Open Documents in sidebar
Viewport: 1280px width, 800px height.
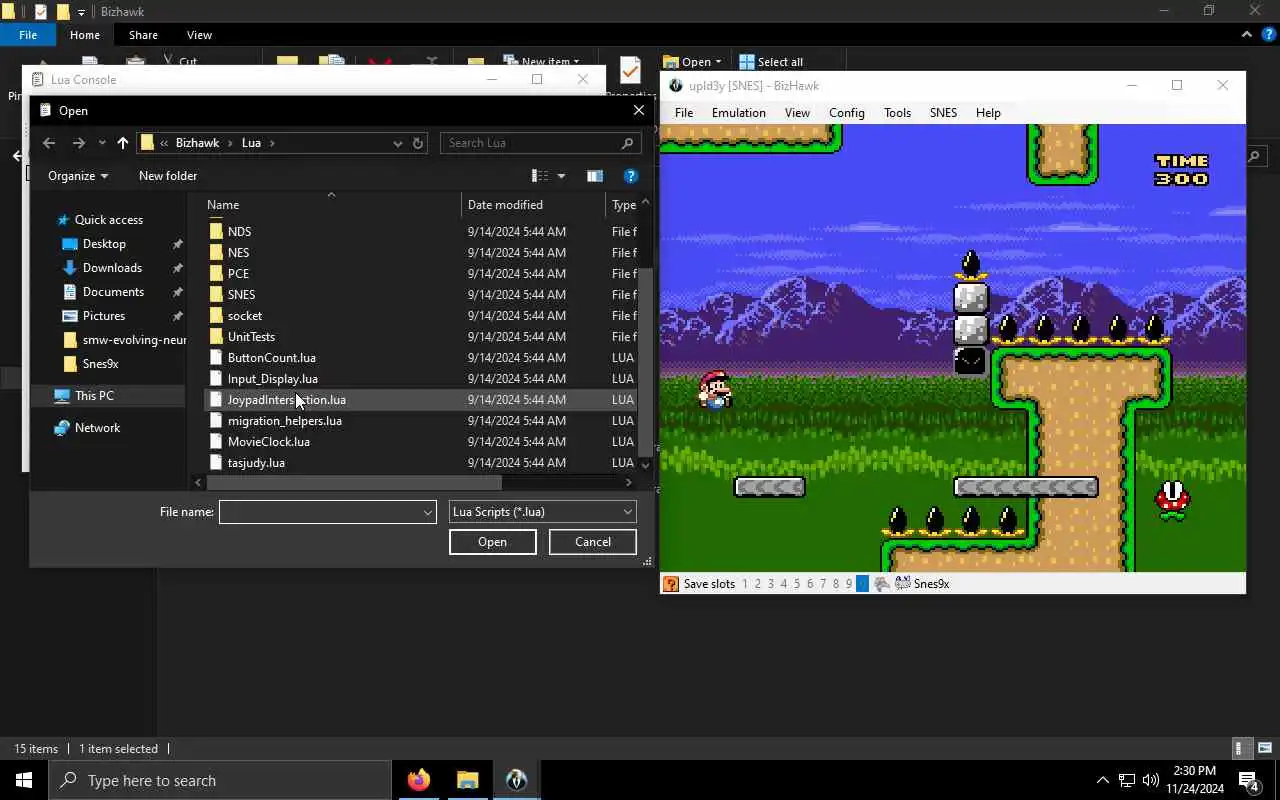click(x=113, y=292)
